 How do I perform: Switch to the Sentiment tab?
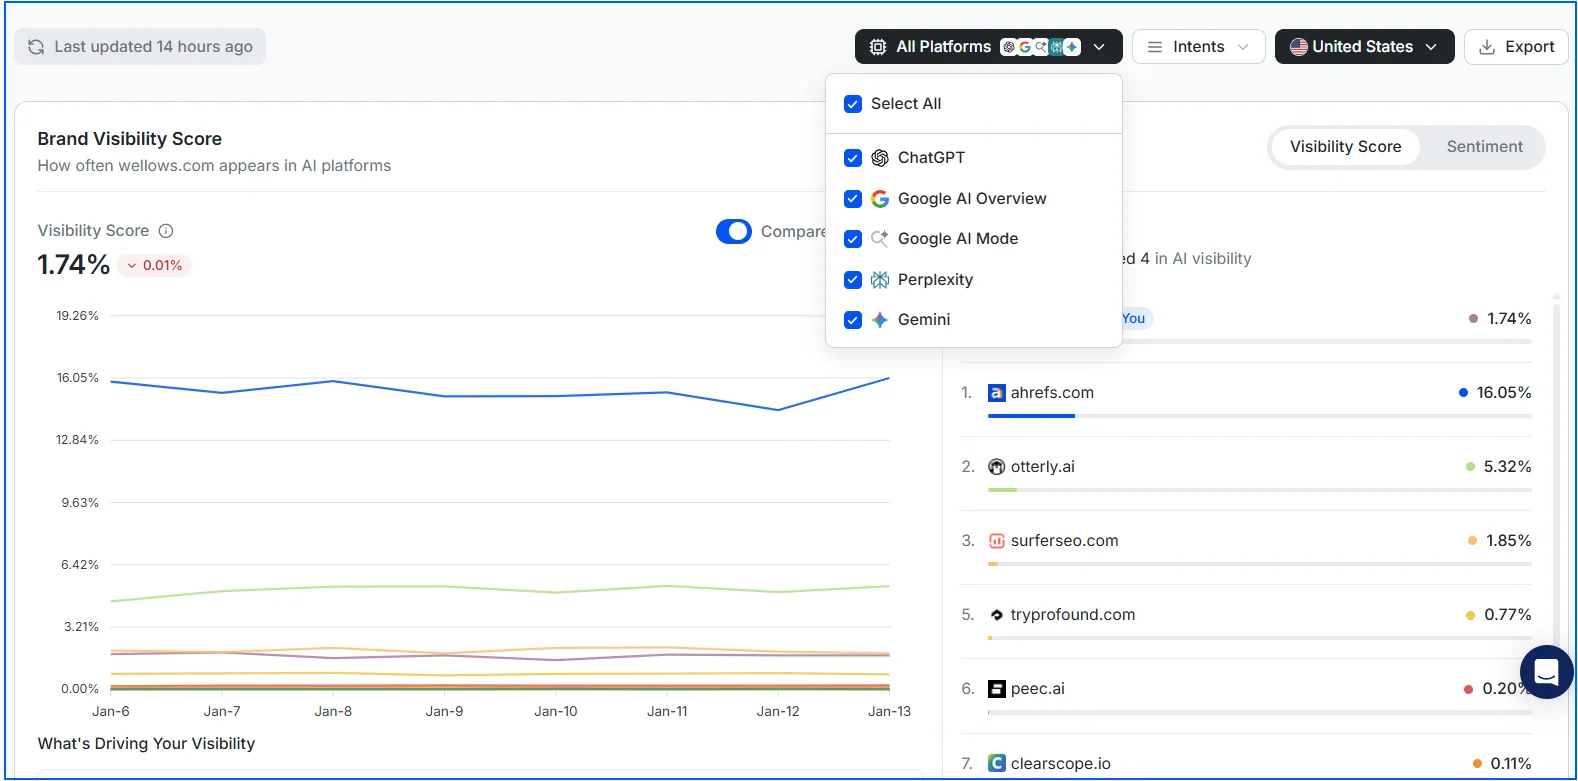1484,147
